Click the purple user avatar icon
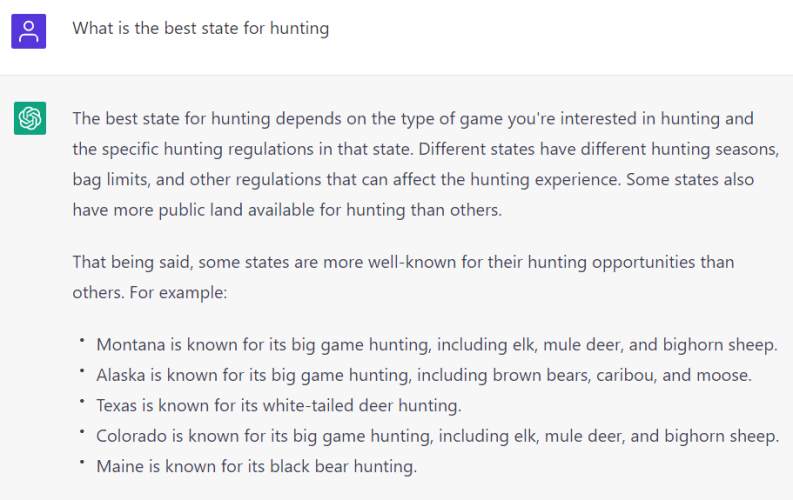Image resolution: width=793 pixels, height=500 pixels. point(29,31)
